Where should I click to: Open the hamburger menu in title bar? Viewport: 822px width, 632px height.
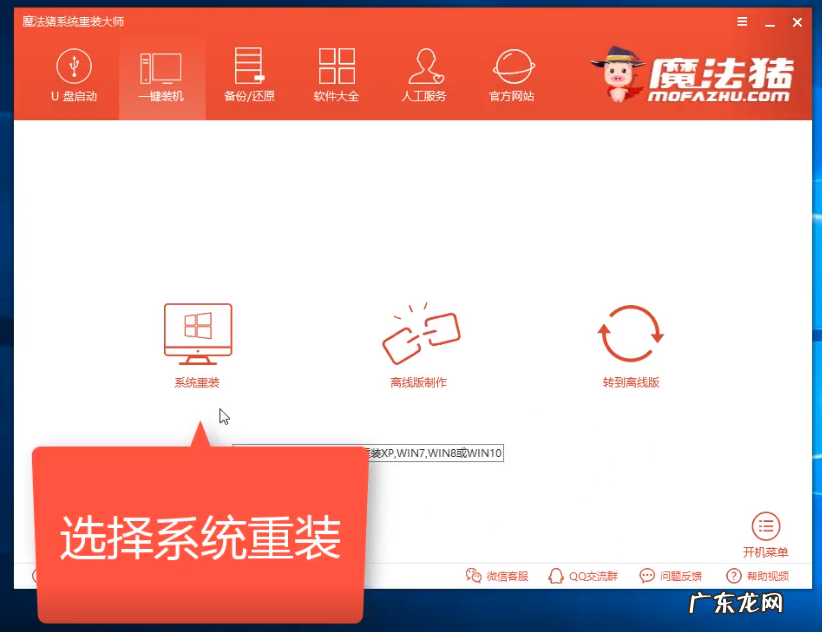(741, 20)
